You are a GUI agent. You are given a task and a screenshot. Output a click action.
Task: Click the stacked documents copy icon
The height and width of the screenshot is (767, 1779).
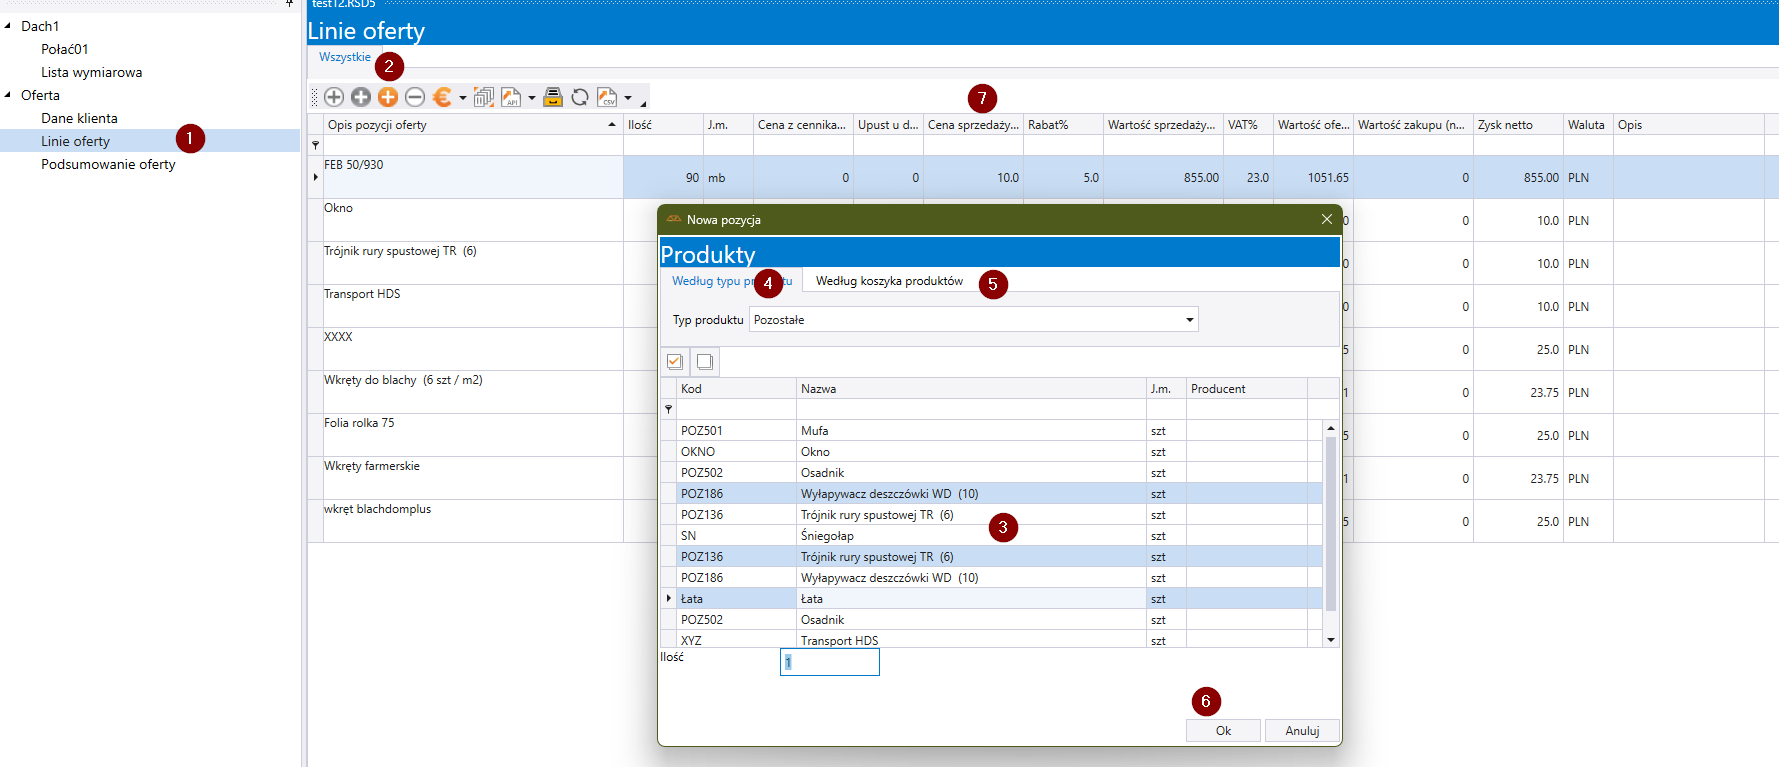[484, 97]
